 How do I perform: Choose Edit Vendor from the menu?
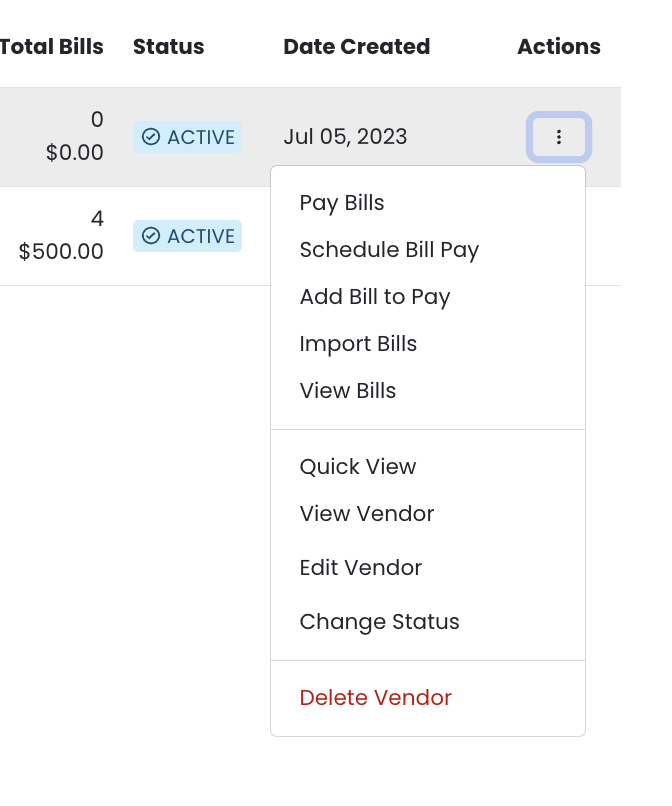pos(361,568)
